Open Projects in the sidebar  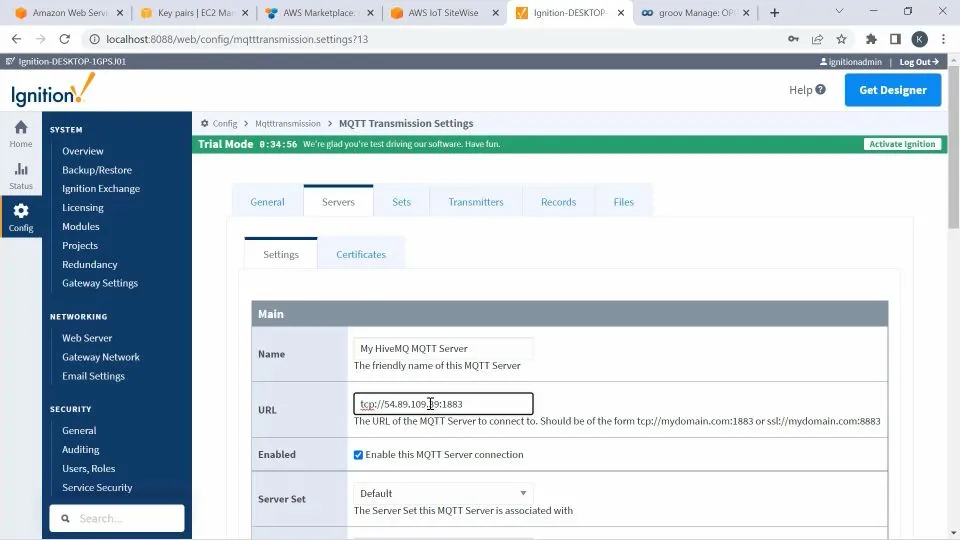point(80,246)
